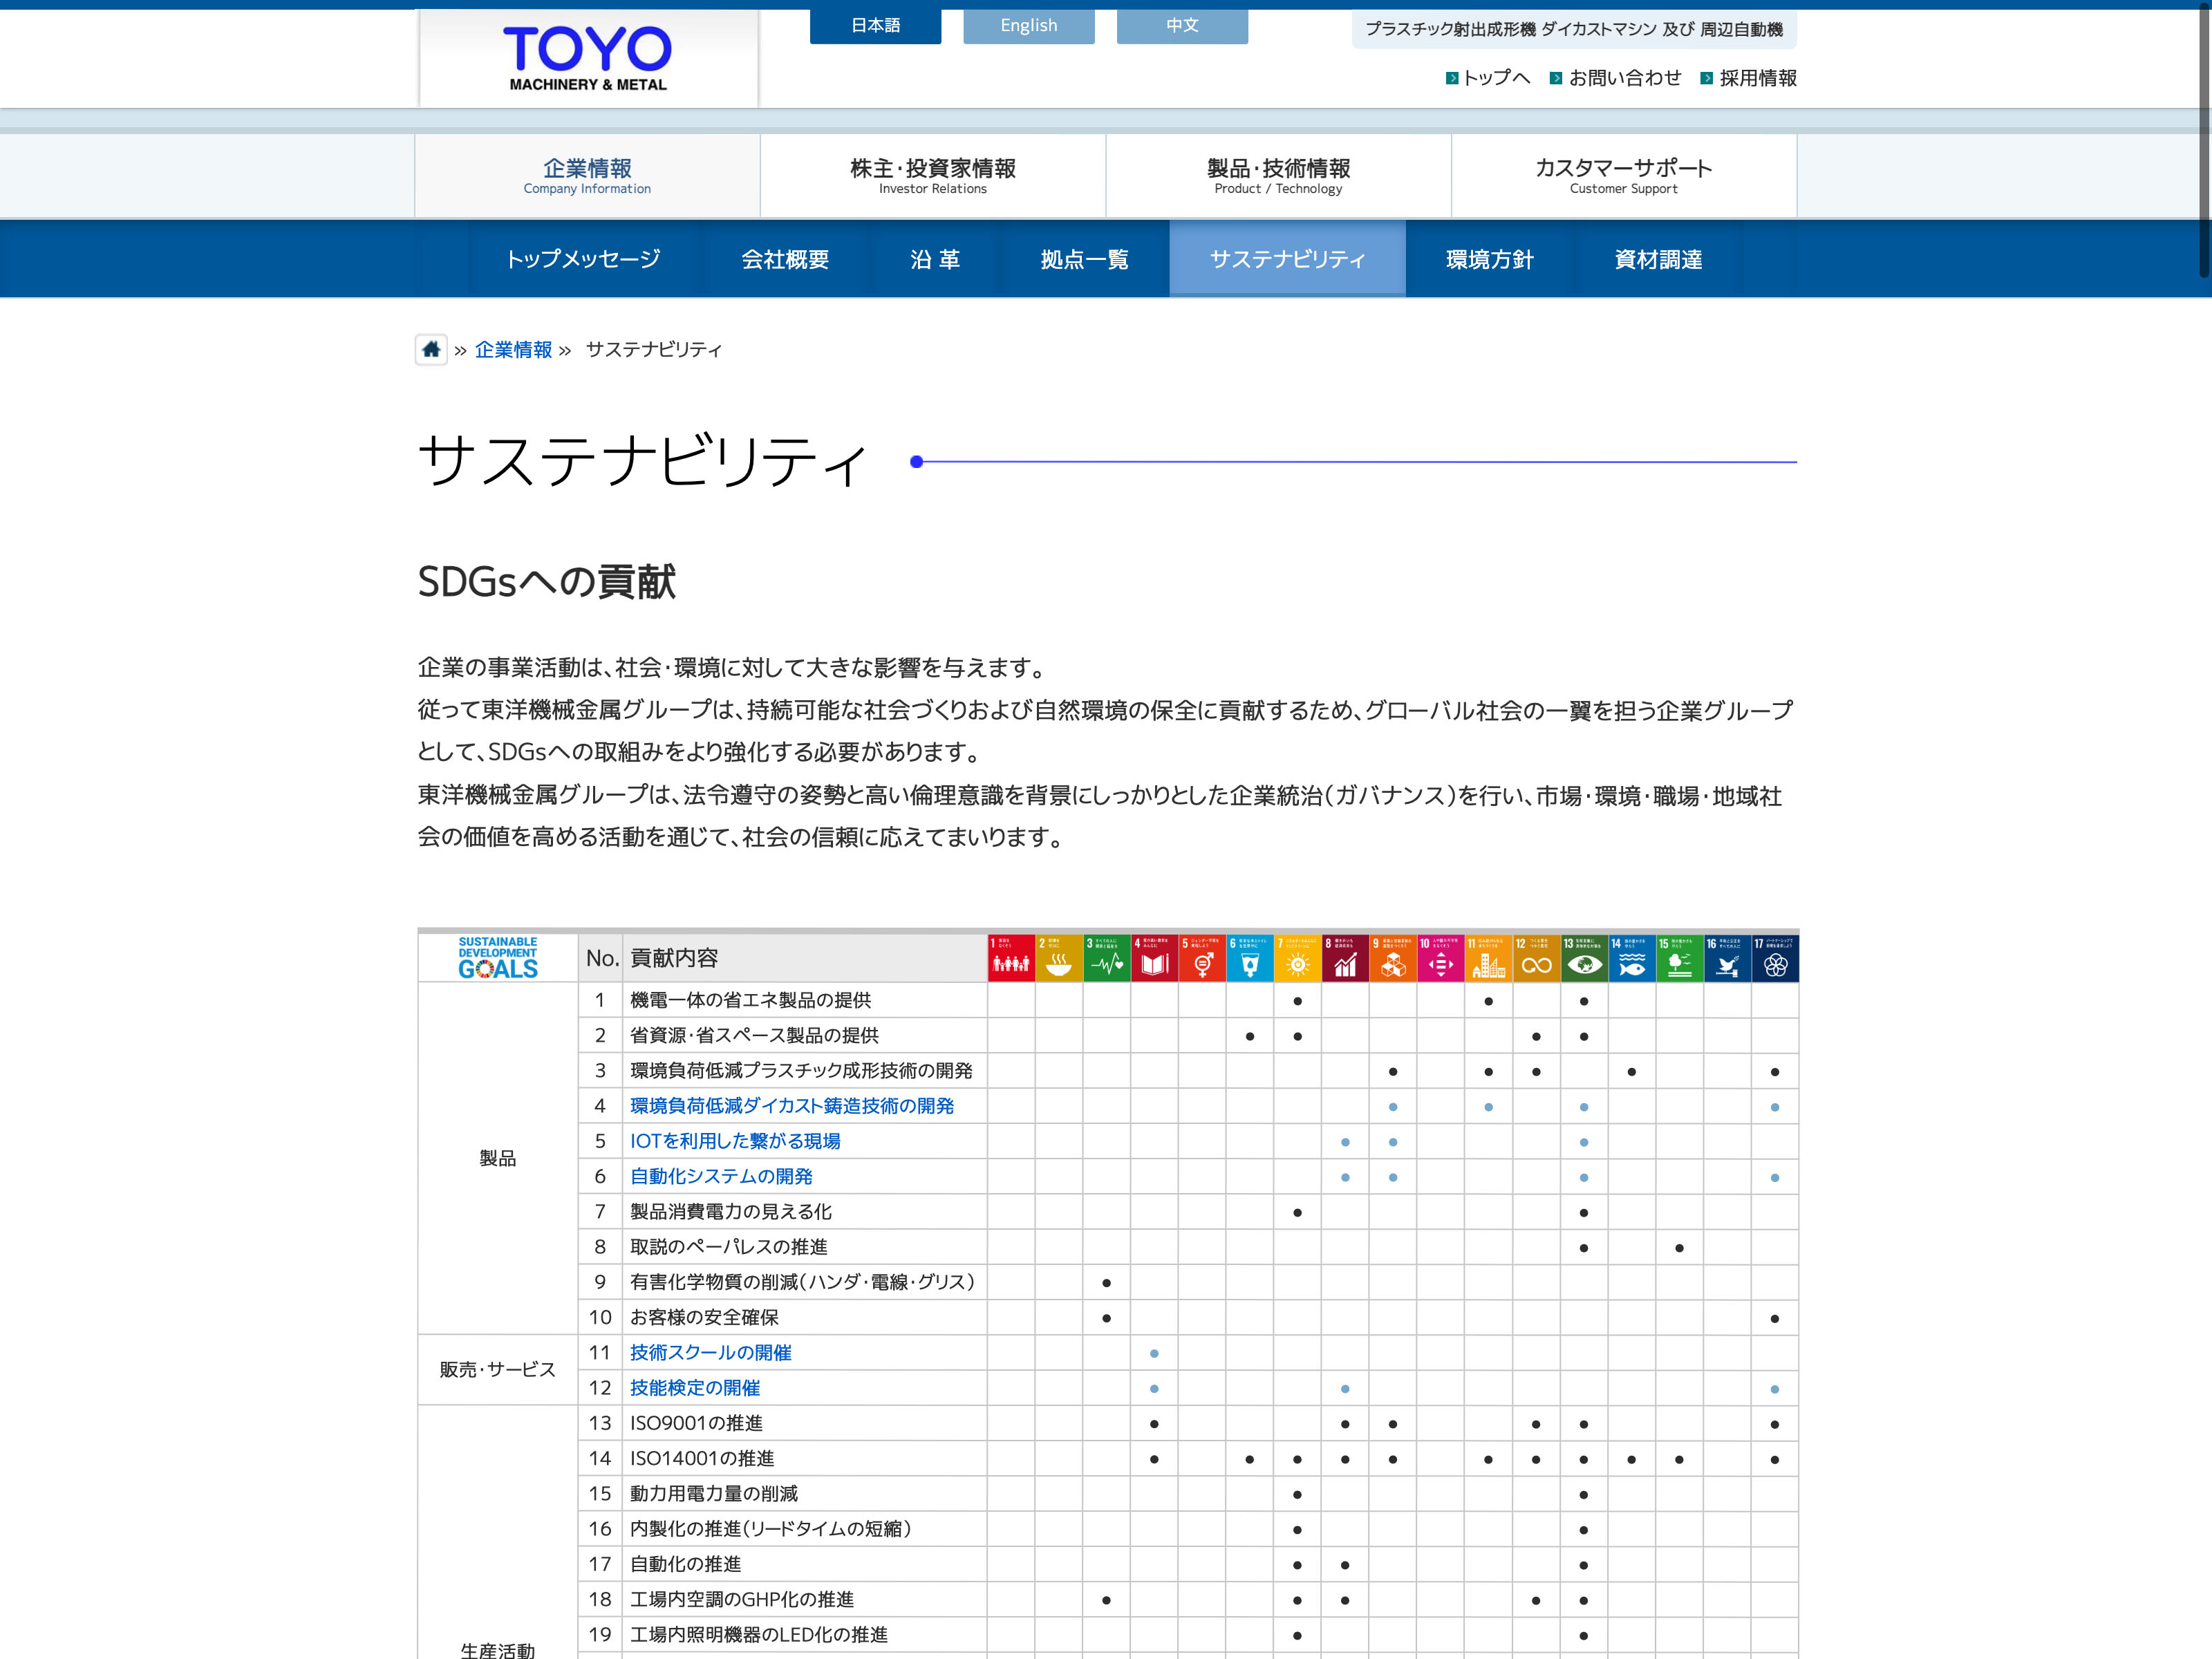Viewport: 2212px width, 1659px height.
Task: Open 製品・技術情報 Product / Technology menu
Action: click(1278, 175)
